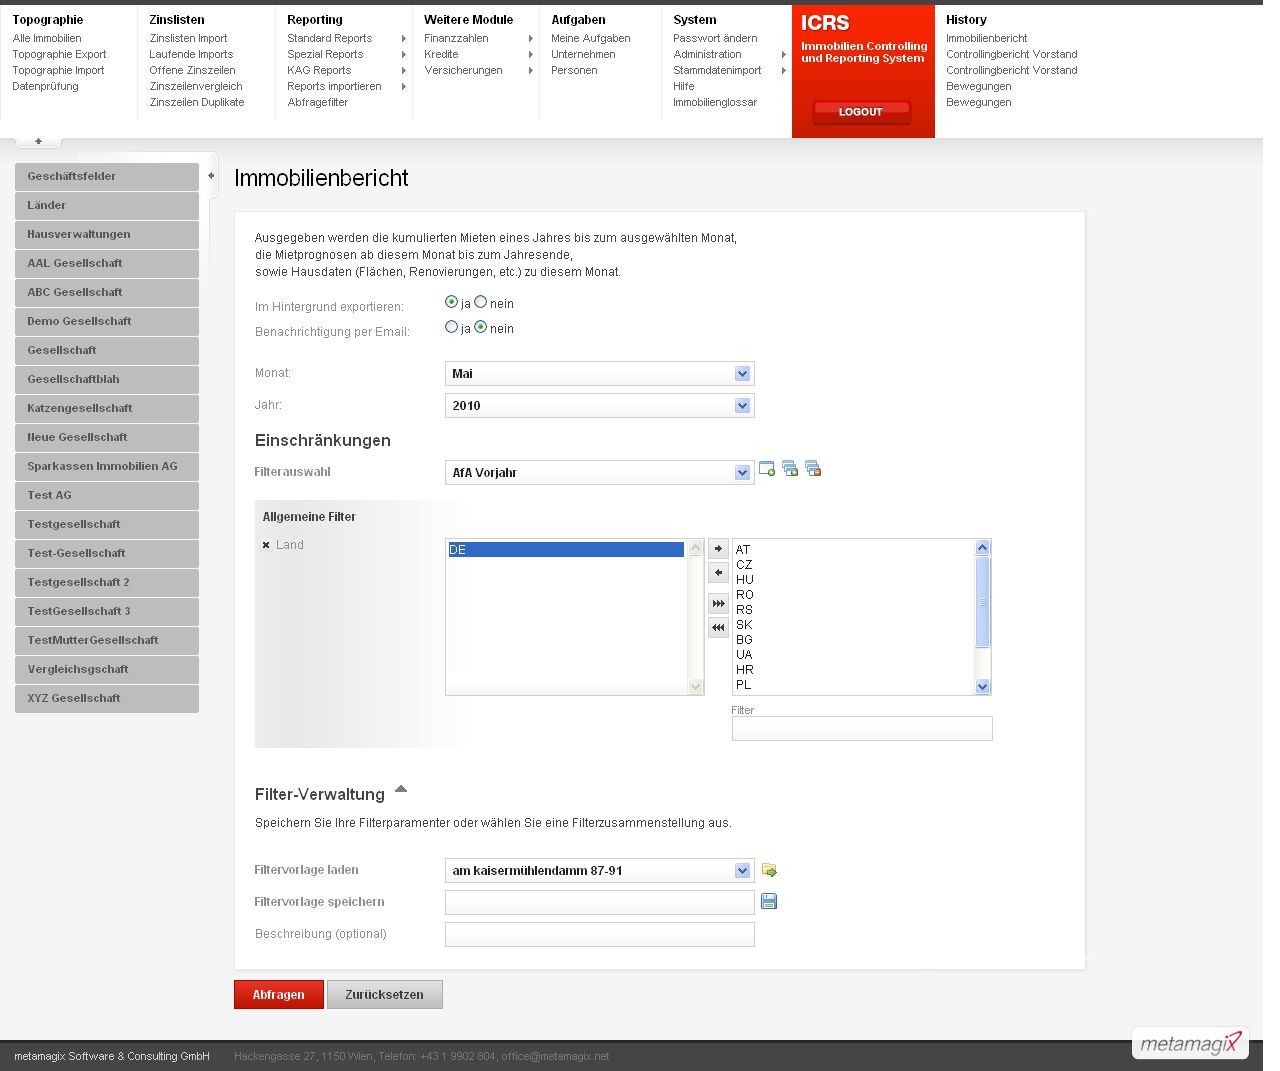This screenshot has width=1280, height=1071.
Task: Move all countries right with triple arrow
Action: [x=718, y=604]
